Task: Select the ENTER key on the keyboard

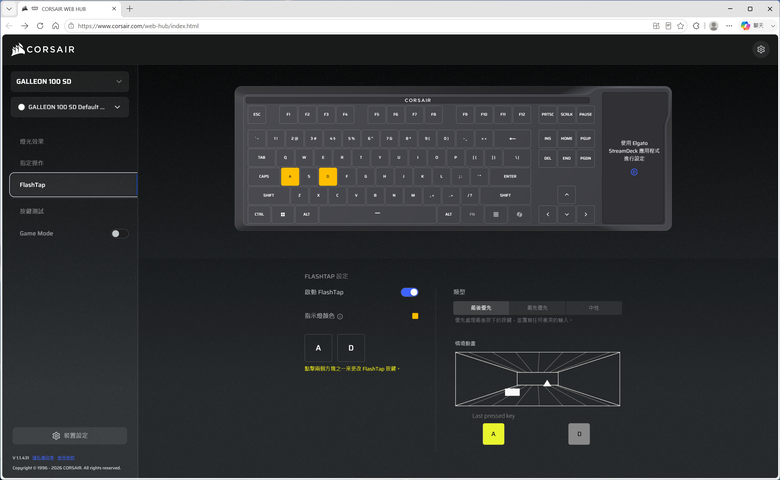Action: pos(510,177)
